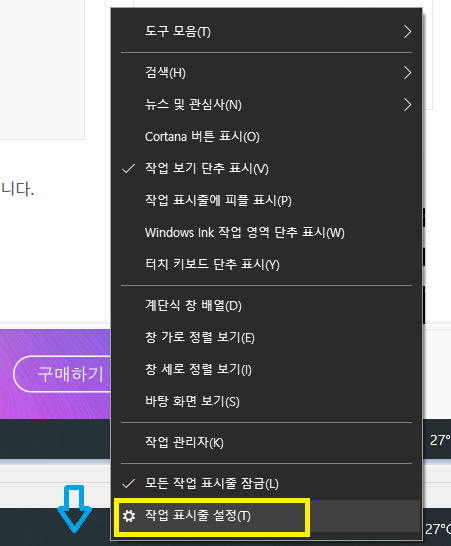Choose 창 가로 정렬 보기(E)

(266, 338)
